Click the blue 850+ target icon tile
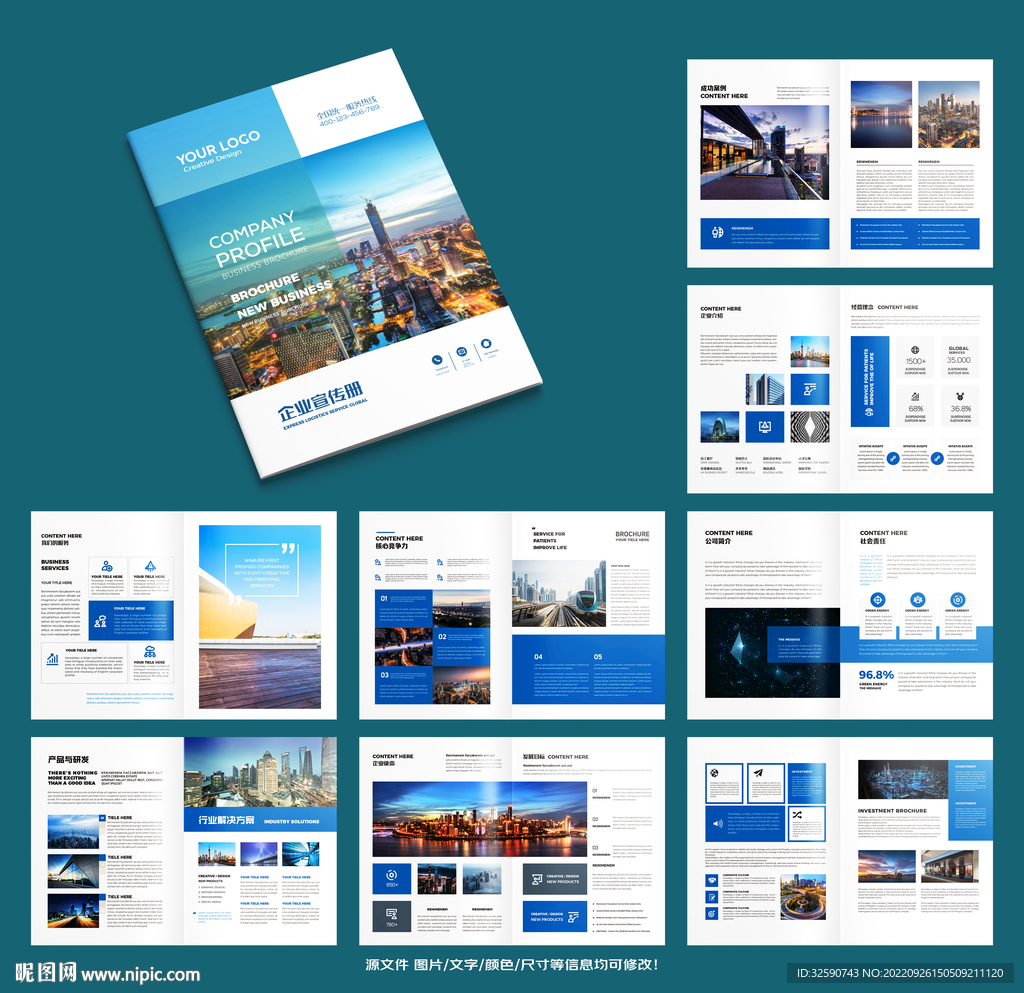1024x993 pixels. coord(392,879)
